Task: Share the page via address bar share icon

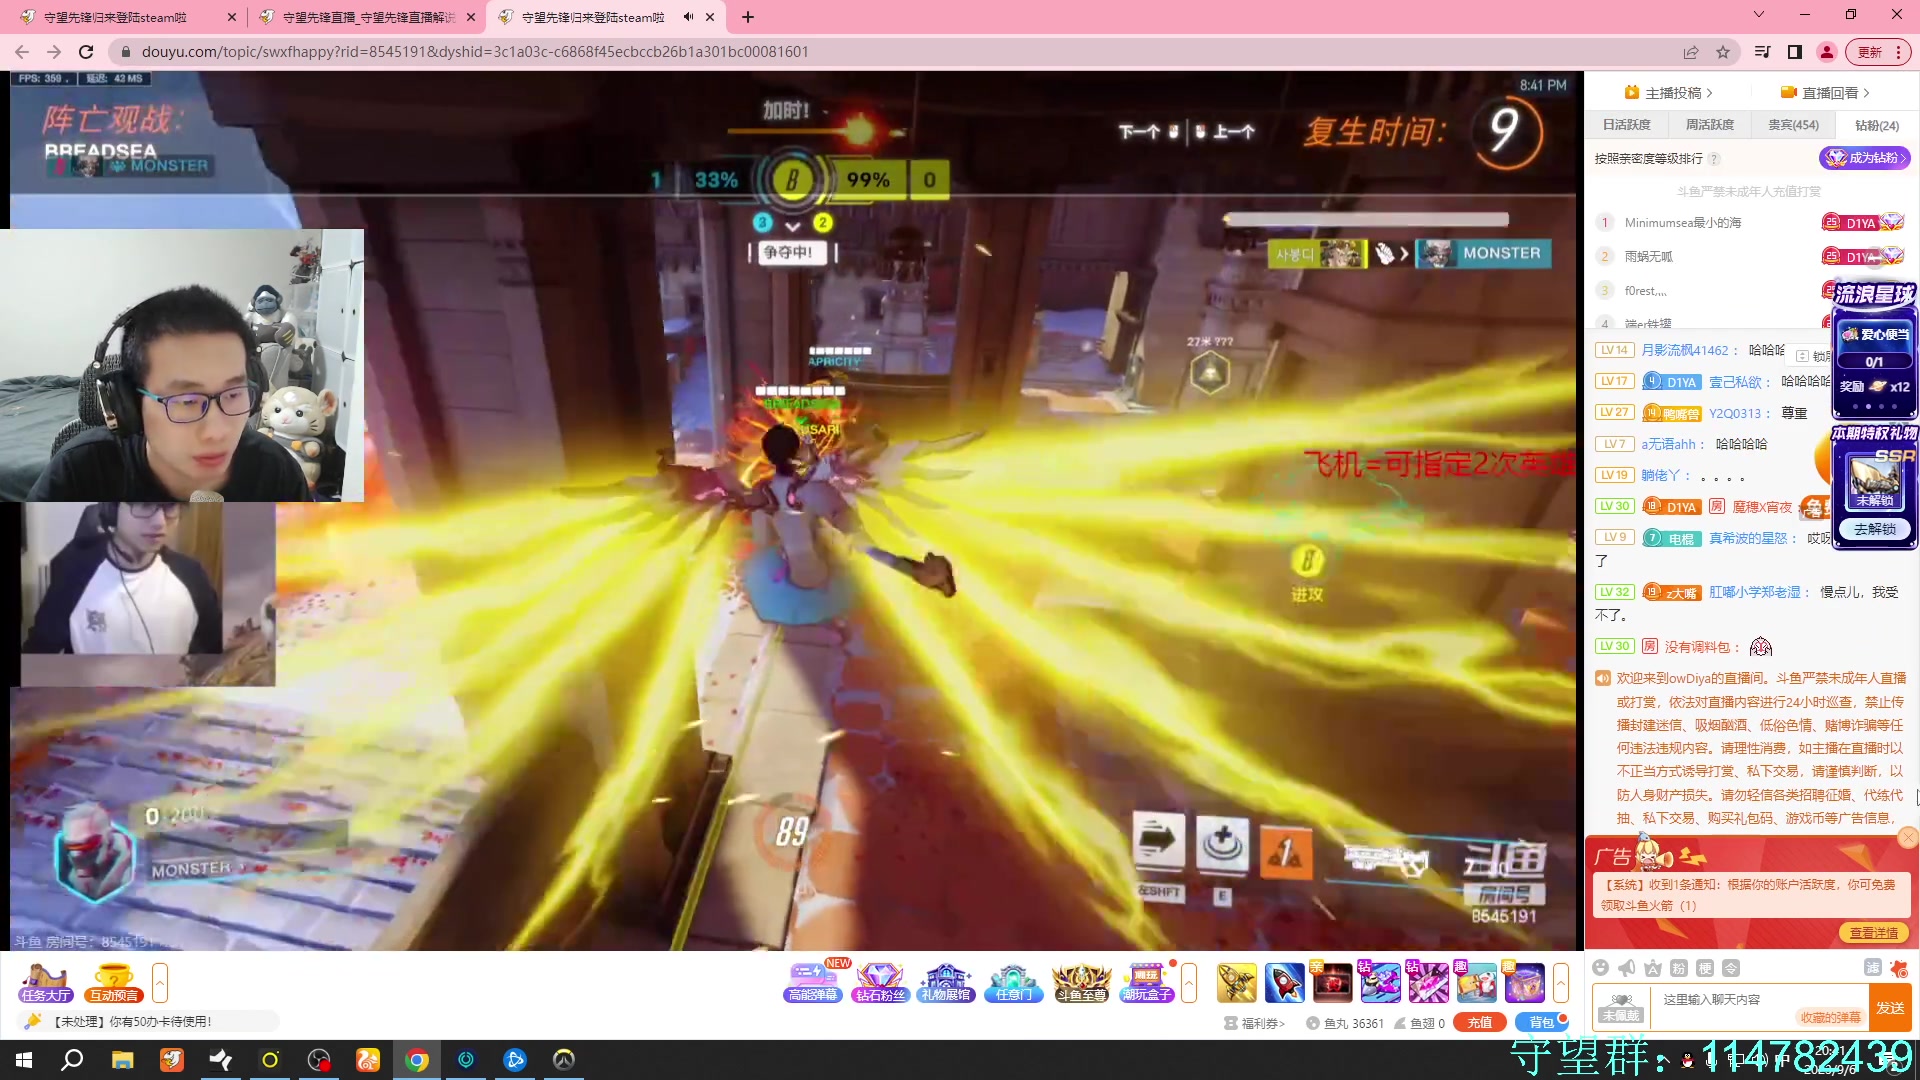Action: tap(1691, 52)
